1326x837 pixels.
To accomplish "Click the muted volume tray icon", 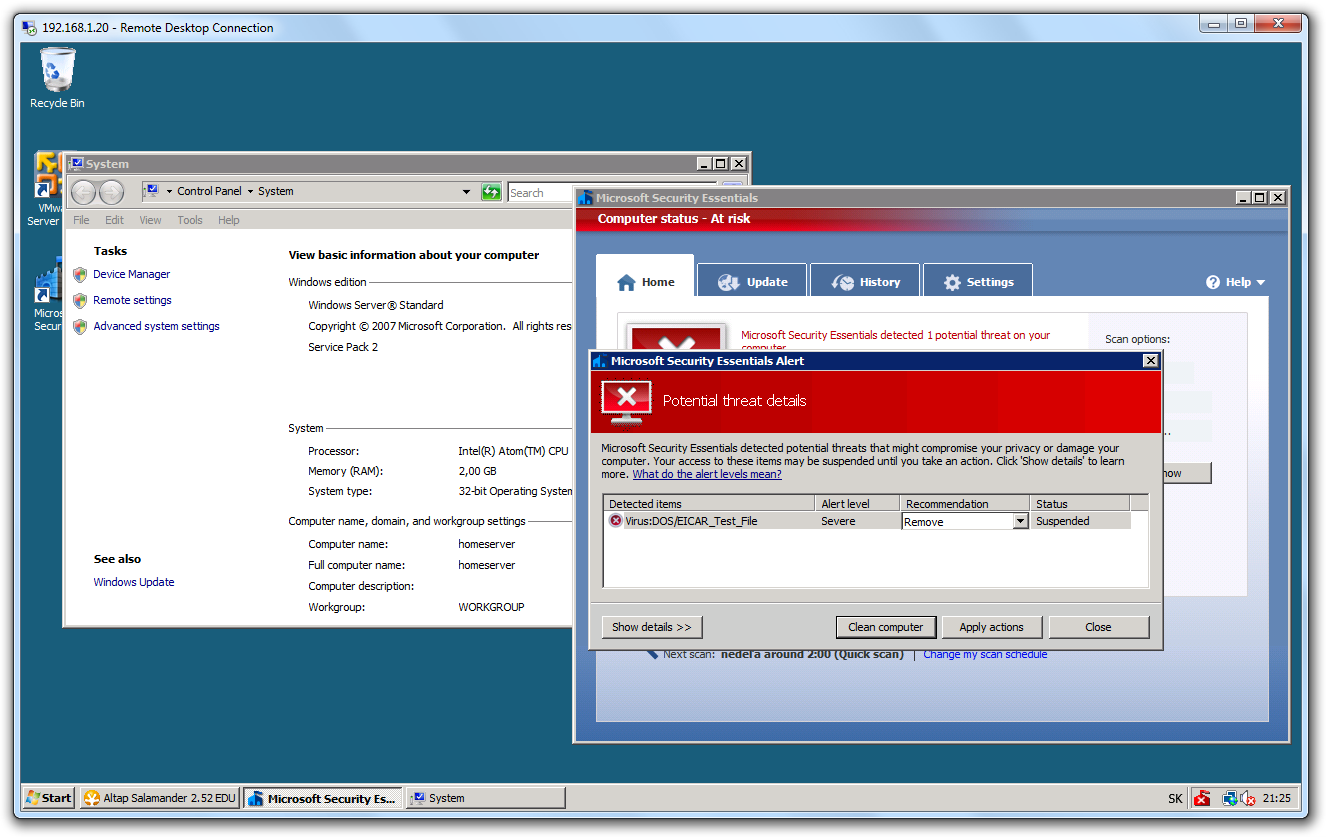I will coord(1247,798).
